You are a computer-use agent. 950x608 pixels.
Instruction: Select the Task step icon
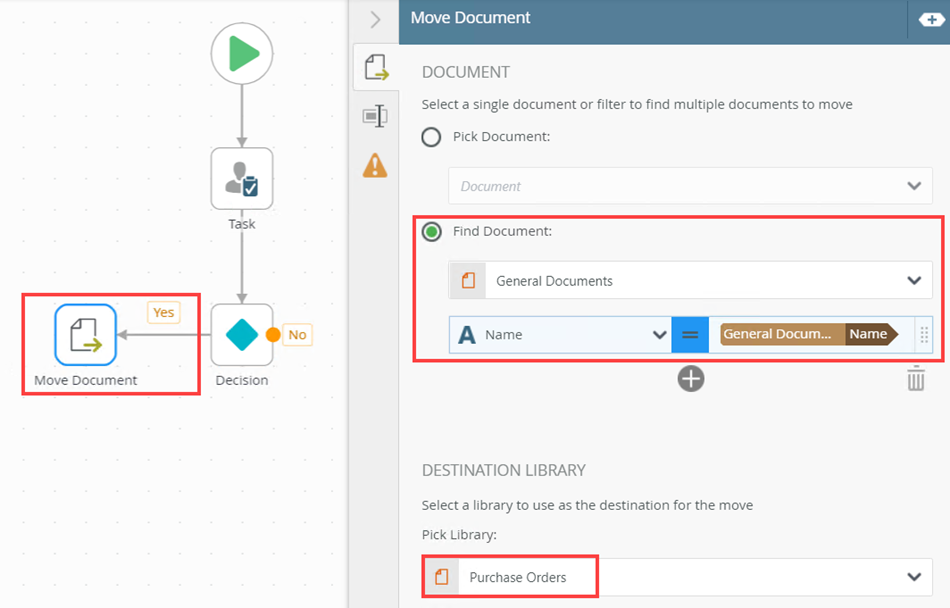tap(242, 179)
